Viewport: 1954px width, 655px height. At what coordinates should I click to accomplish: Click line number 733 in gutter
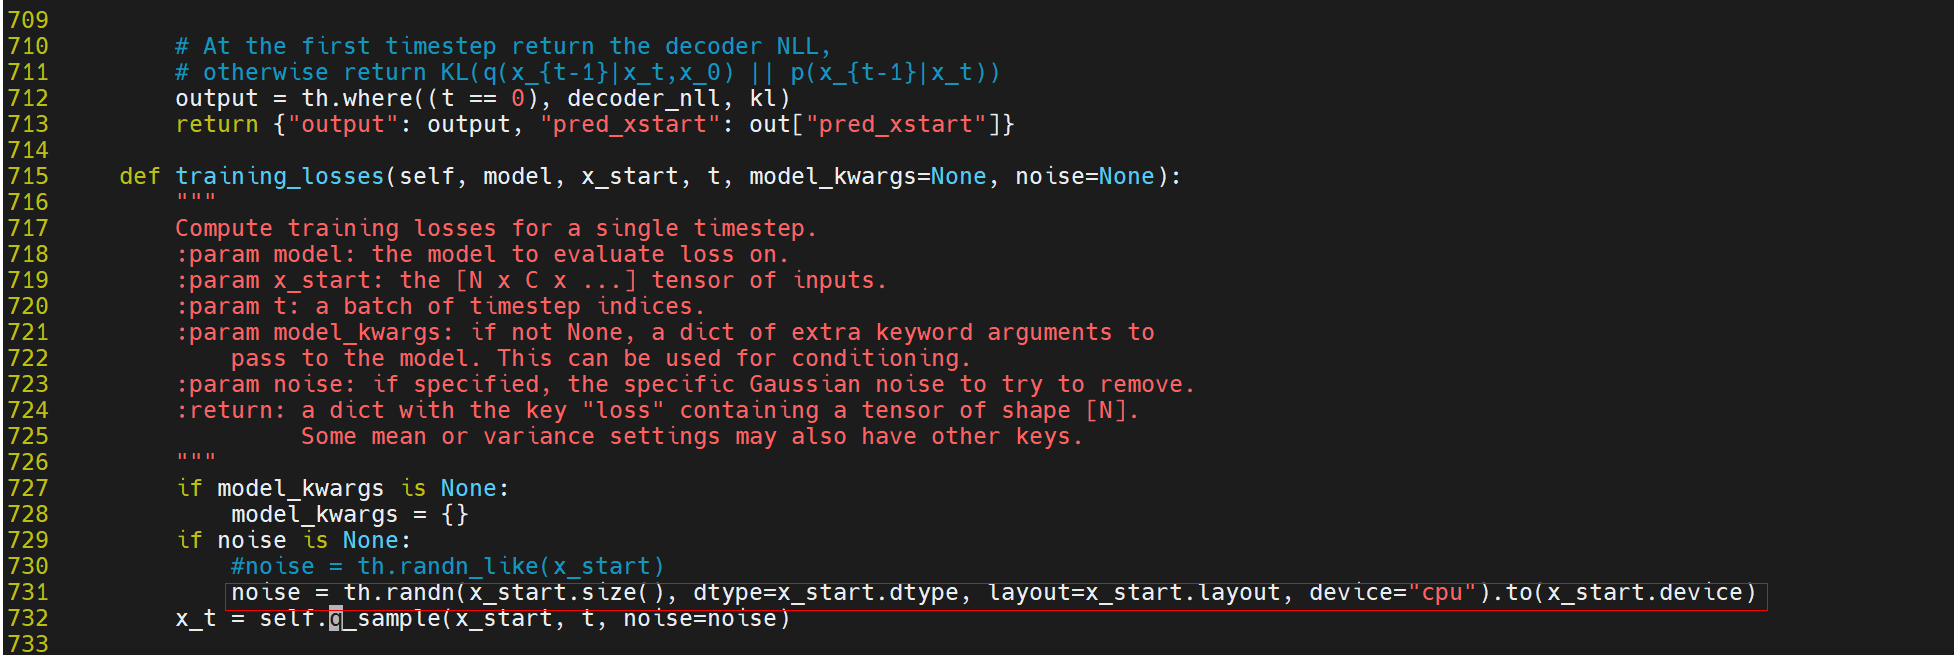click(28, 644)
